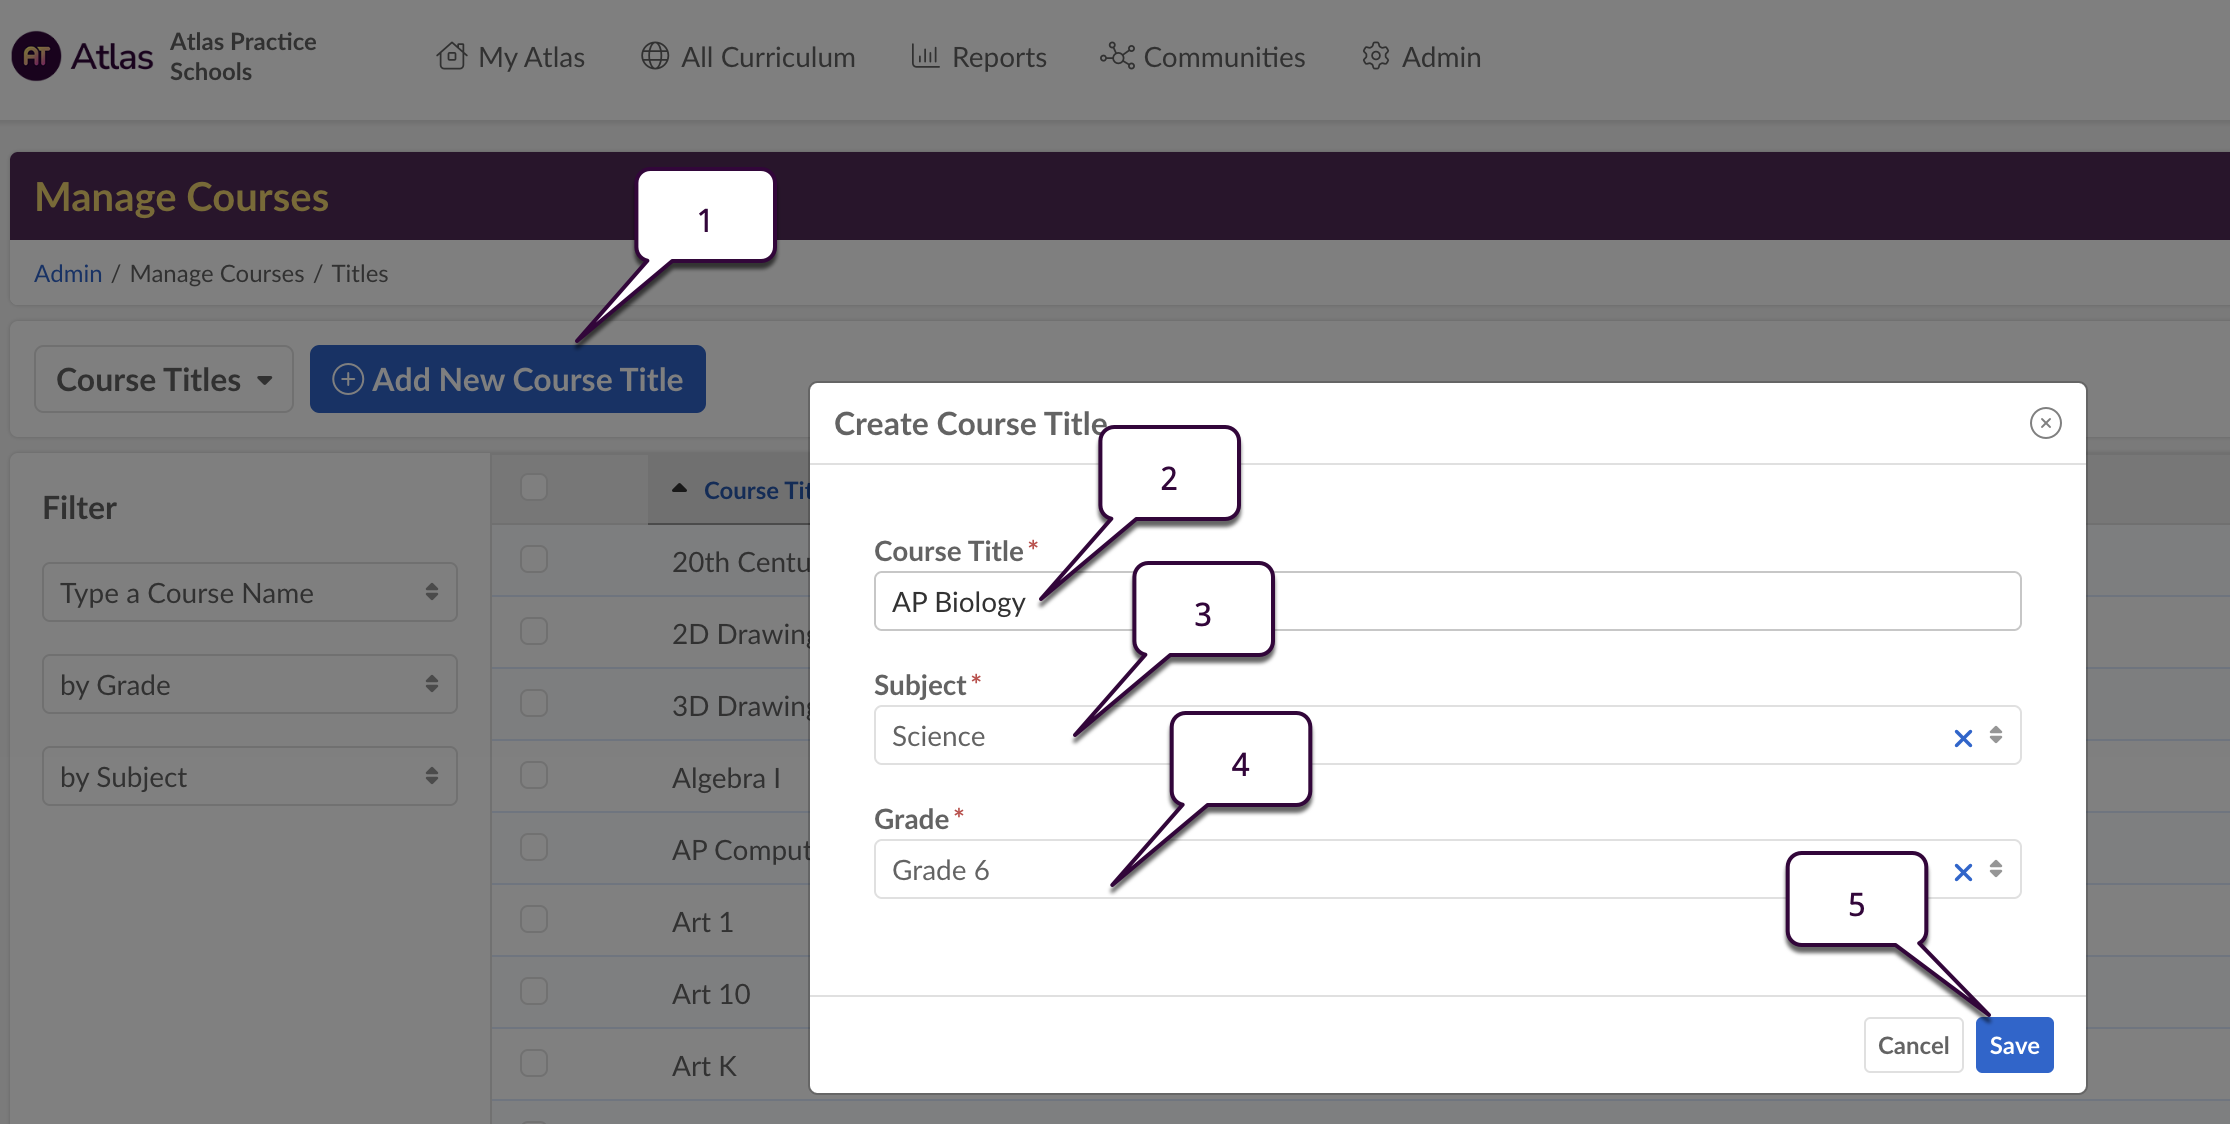Click the Communities network icon

coord(1117,56)
